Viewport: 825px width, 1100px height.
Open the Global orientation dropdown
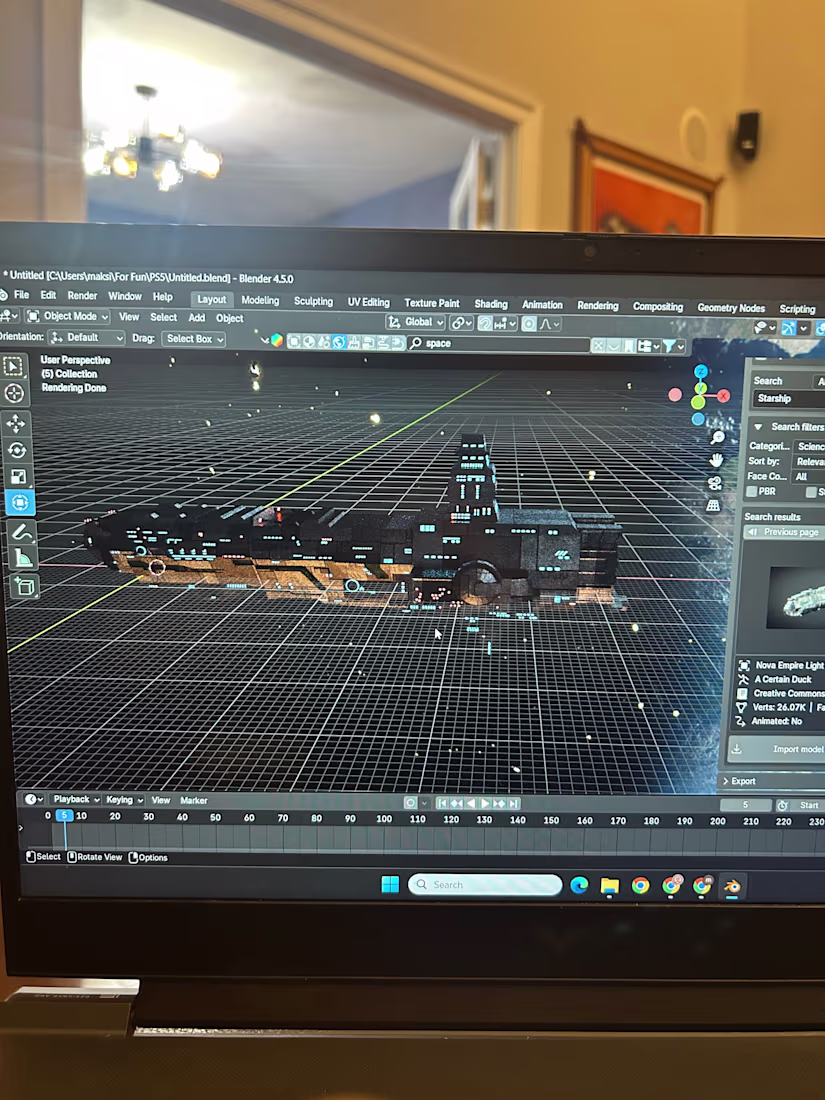point(416,322)
